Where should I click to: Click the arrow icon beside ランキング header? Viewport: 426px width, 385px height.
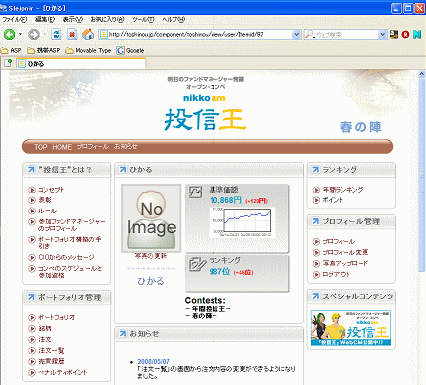tap(315, 170)
